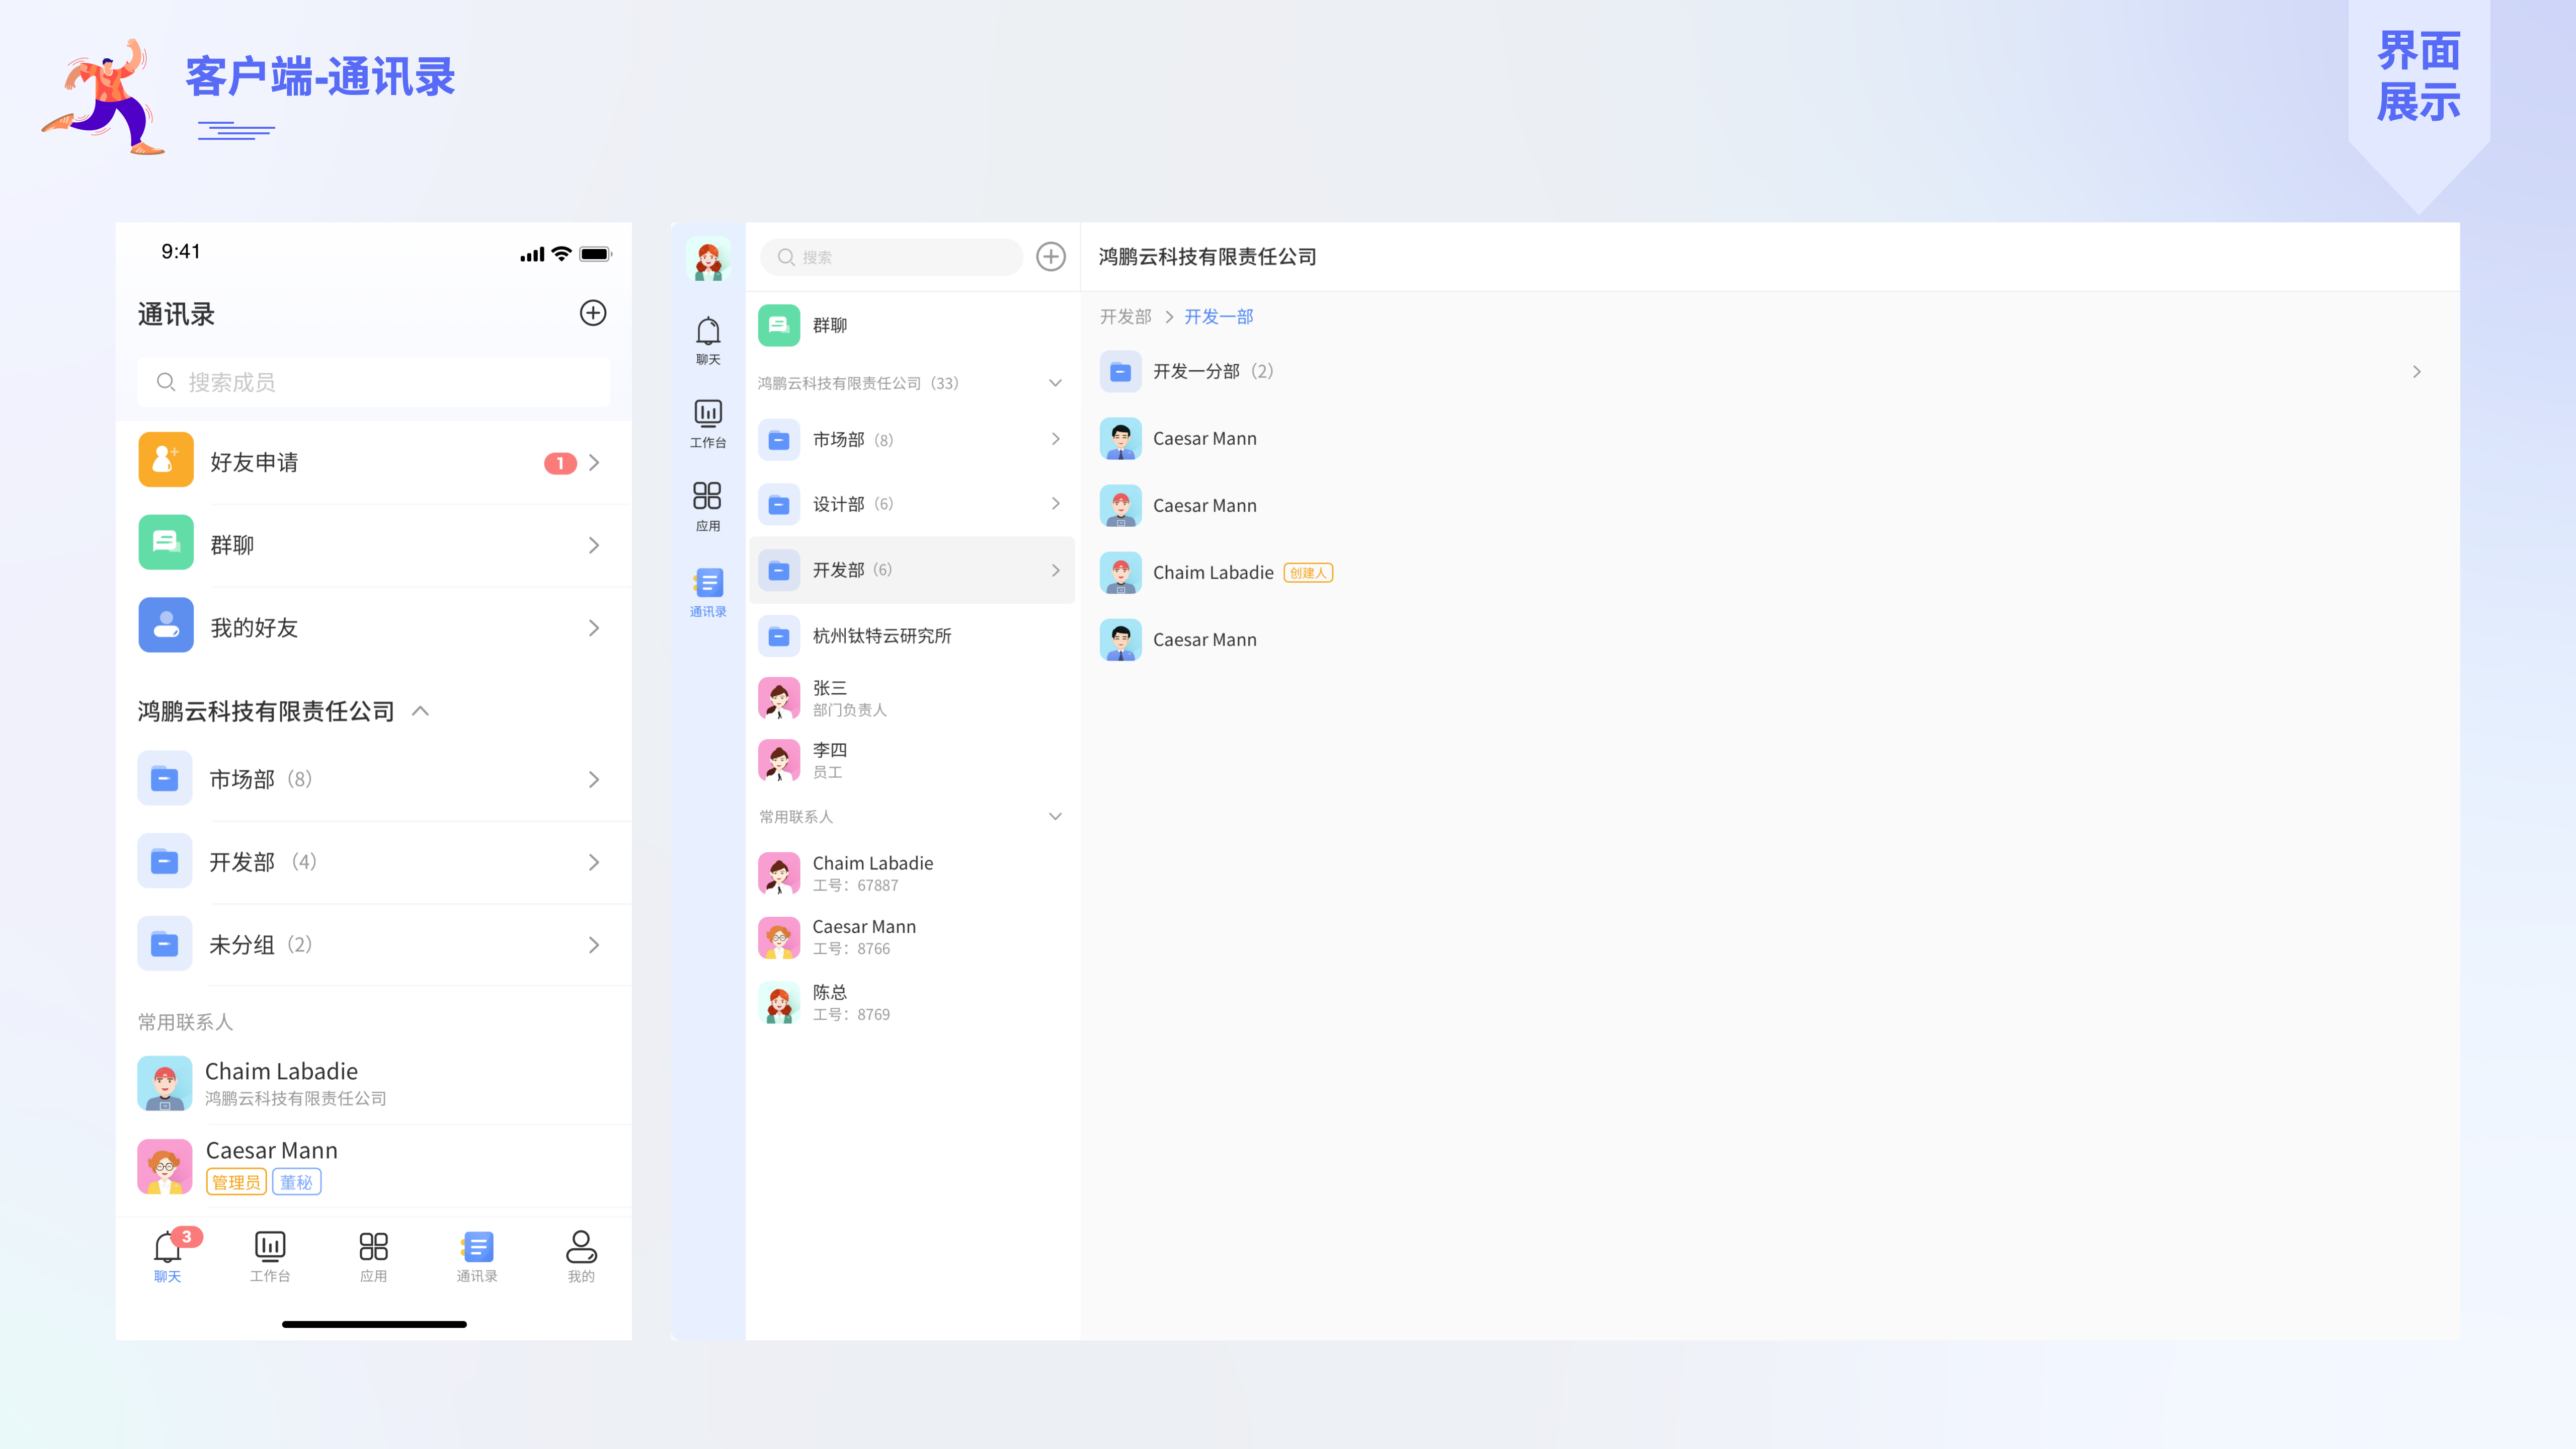Open chevron on 我的好友 row
The height and width of the screenshot is (1449, 2576).
[x=594, y=628]
